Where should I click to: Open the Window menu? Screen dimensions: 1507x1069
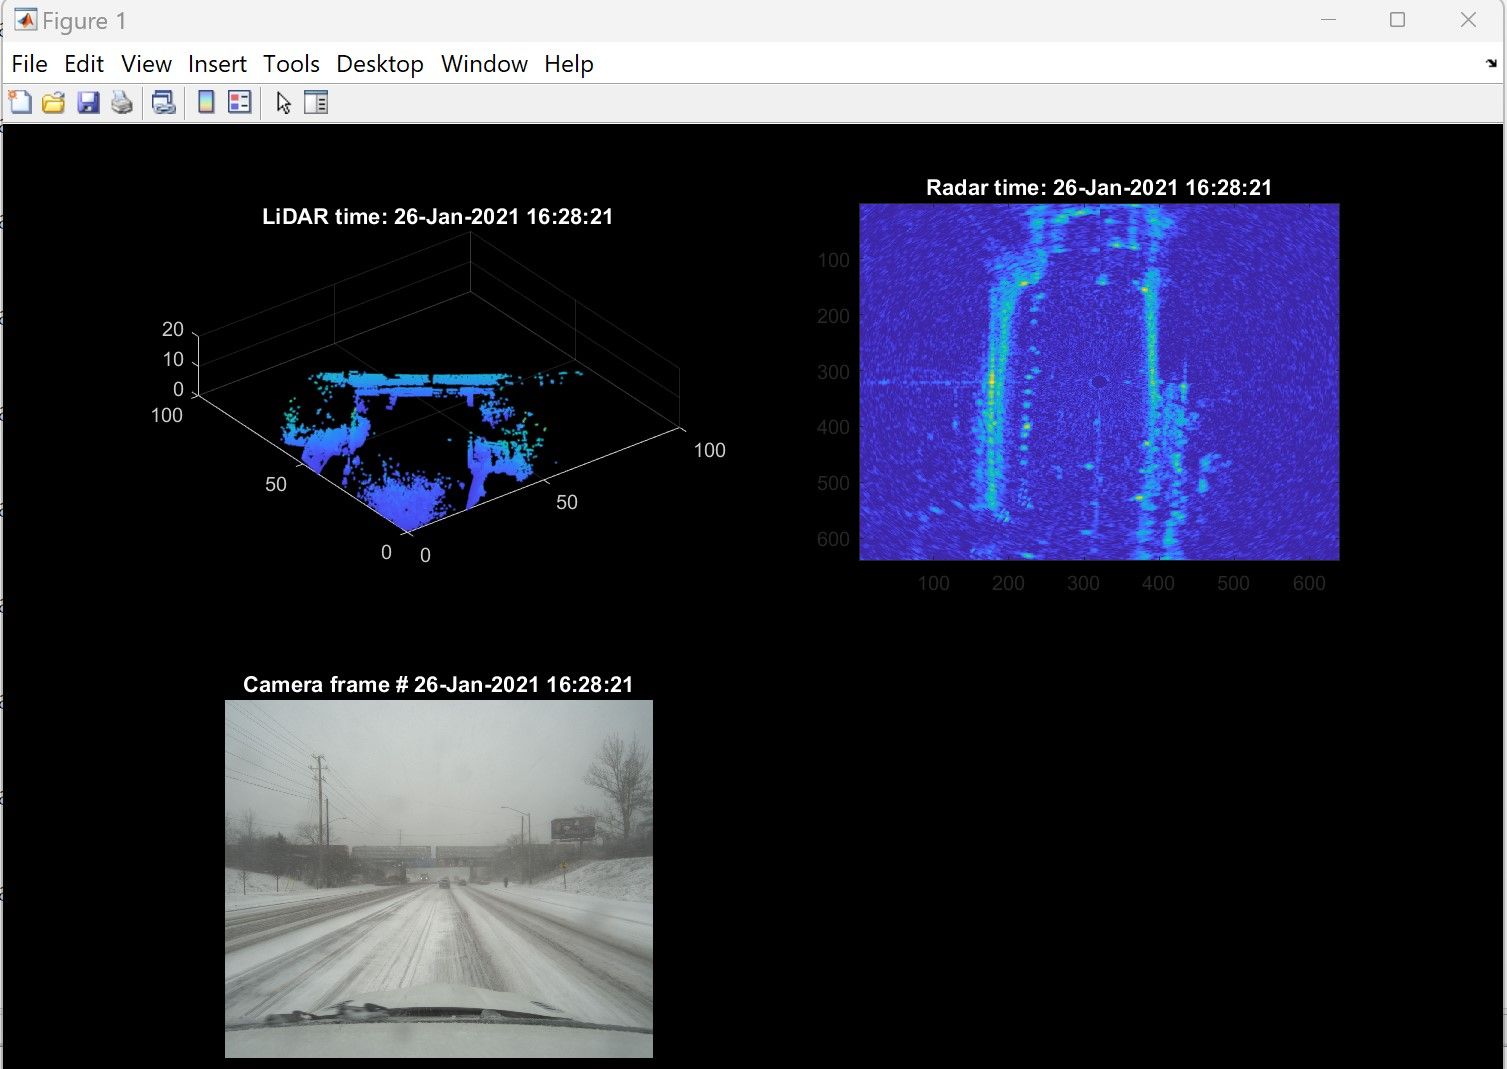tap(483, 63)
